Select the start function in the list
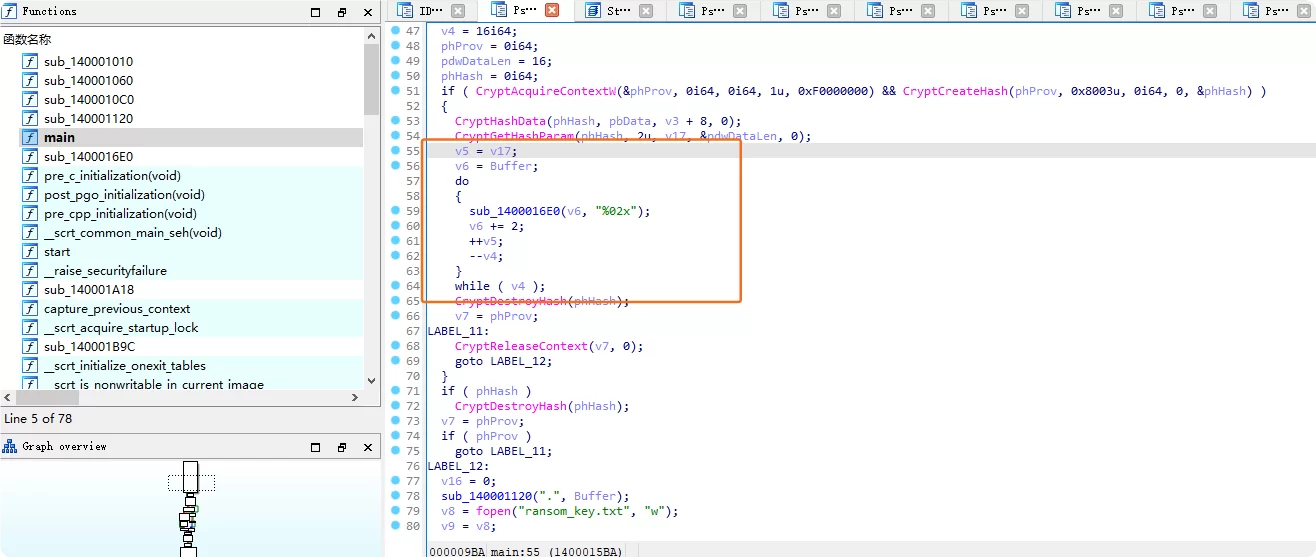 tap(57, 252)
